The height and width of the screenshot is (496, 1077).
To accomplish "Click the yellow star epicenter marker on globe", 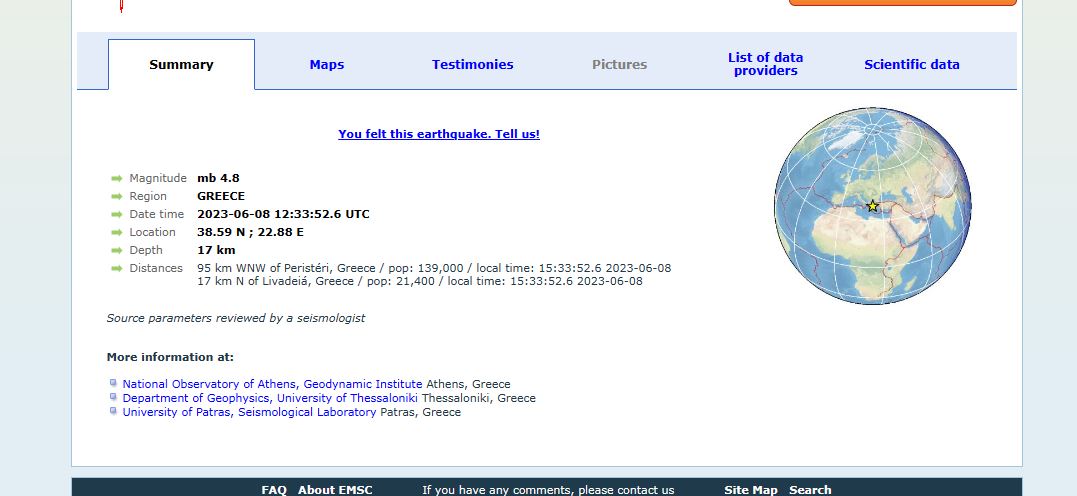I will [x=872, y=206].
